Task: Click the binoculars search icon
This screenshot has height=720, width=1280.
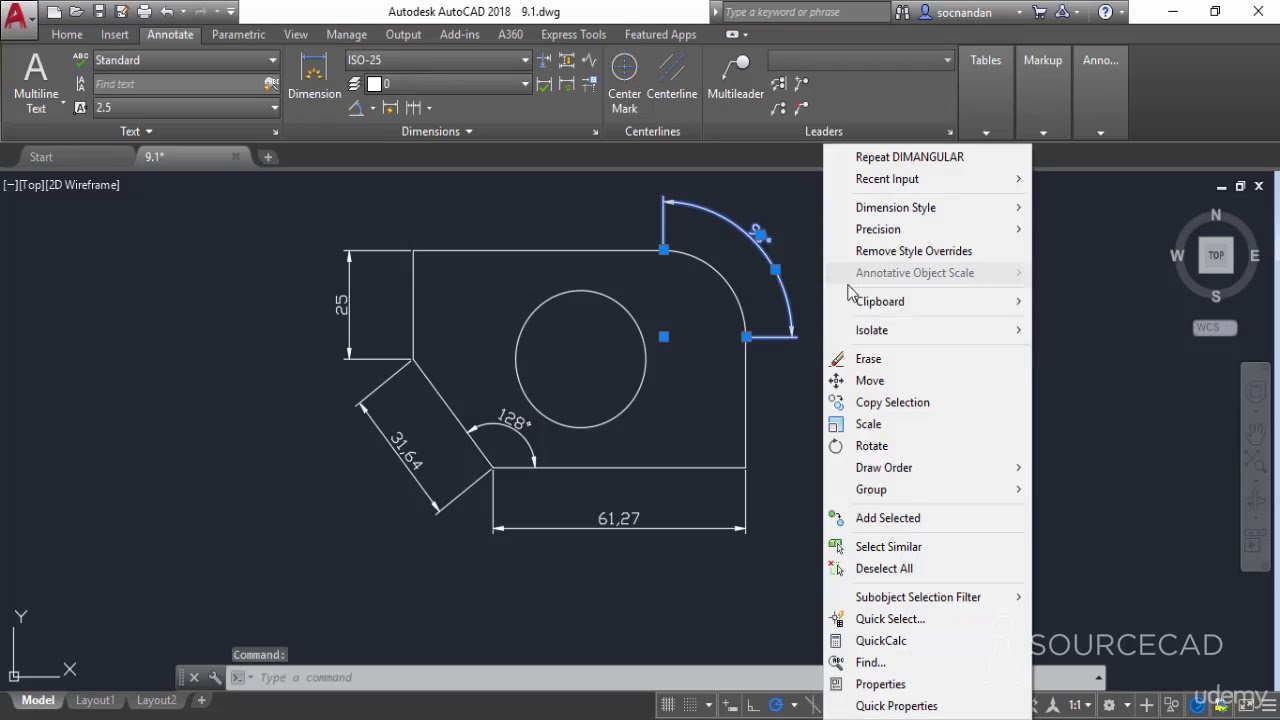Action: click(903, 12)
